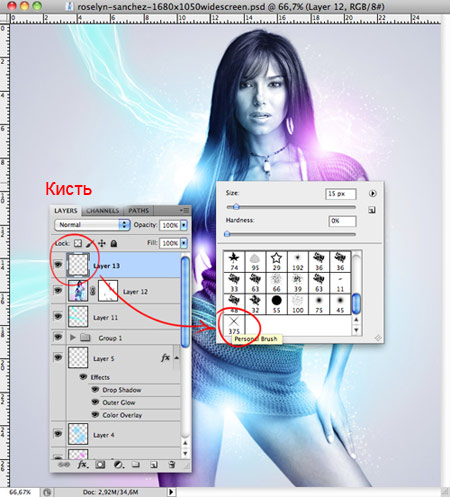The width and height of the screenshot is (450, 497).
Task: Select the brush preset sized 32
Action: [x=255, y=304]
